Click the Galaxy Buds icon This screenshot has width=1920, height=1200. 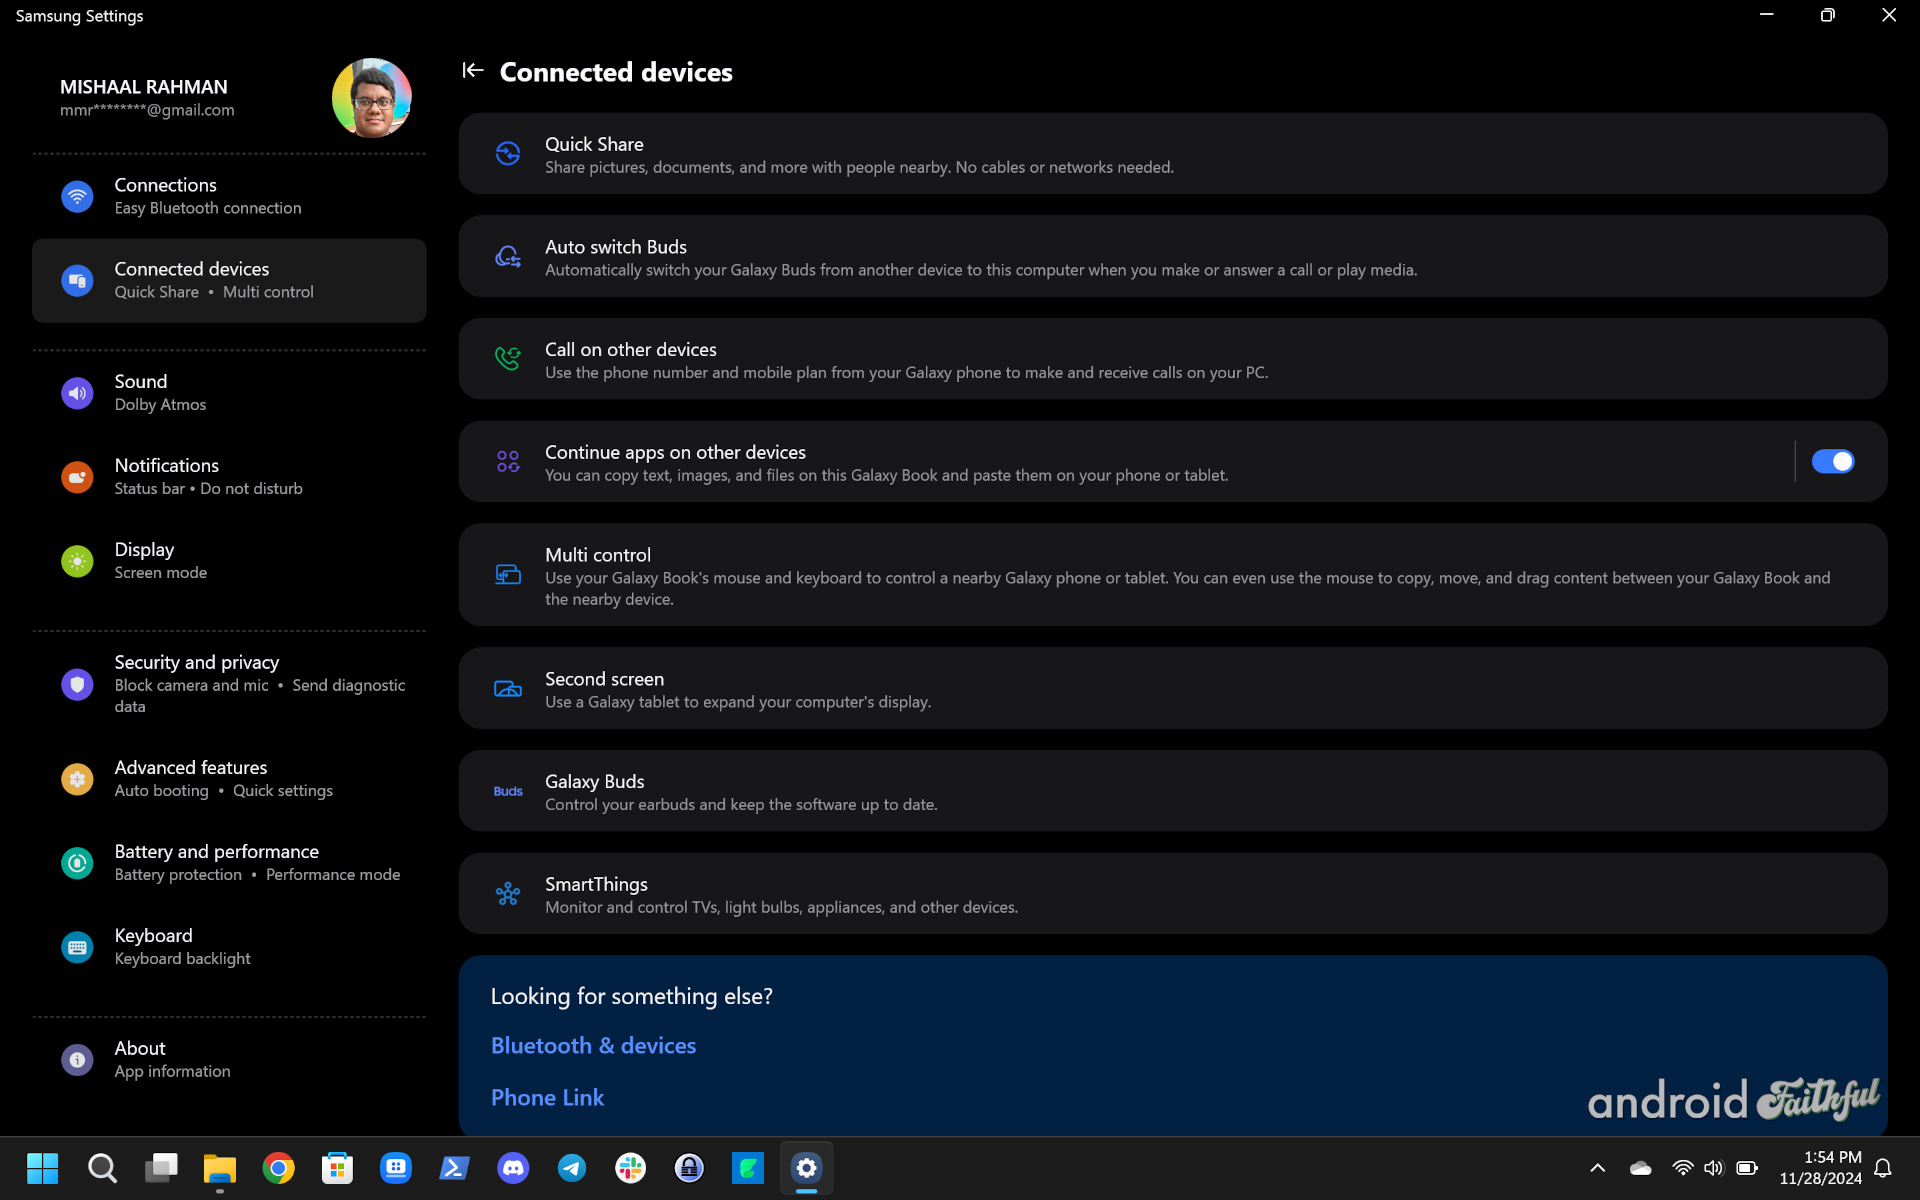[508, 791]
